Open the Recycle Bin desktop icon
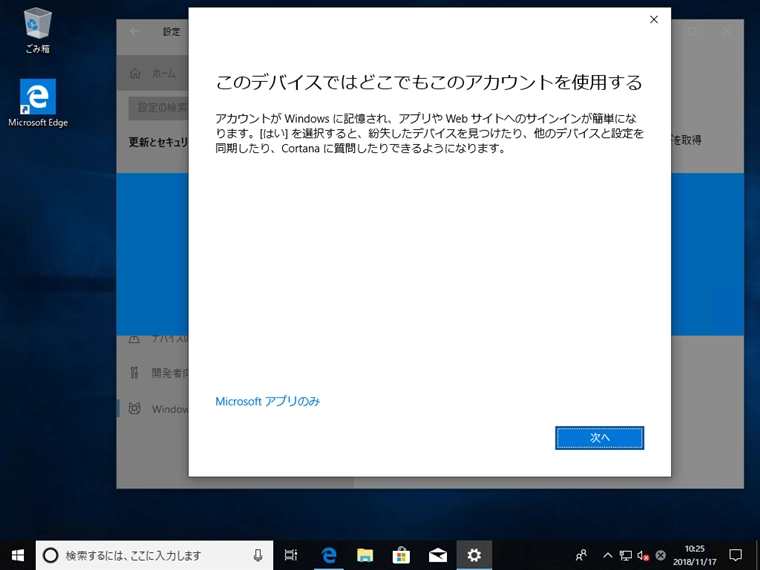 tap(37, 30)
